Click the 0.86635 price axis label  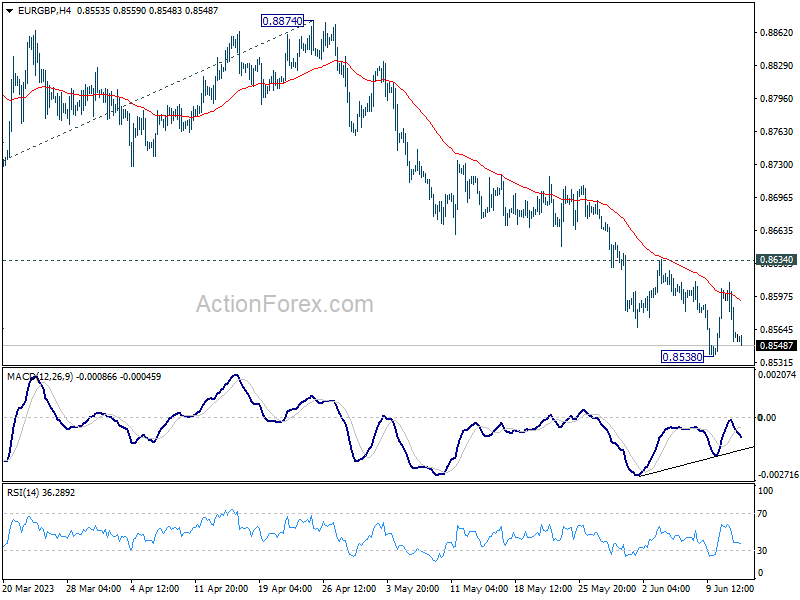coord(777,231)
